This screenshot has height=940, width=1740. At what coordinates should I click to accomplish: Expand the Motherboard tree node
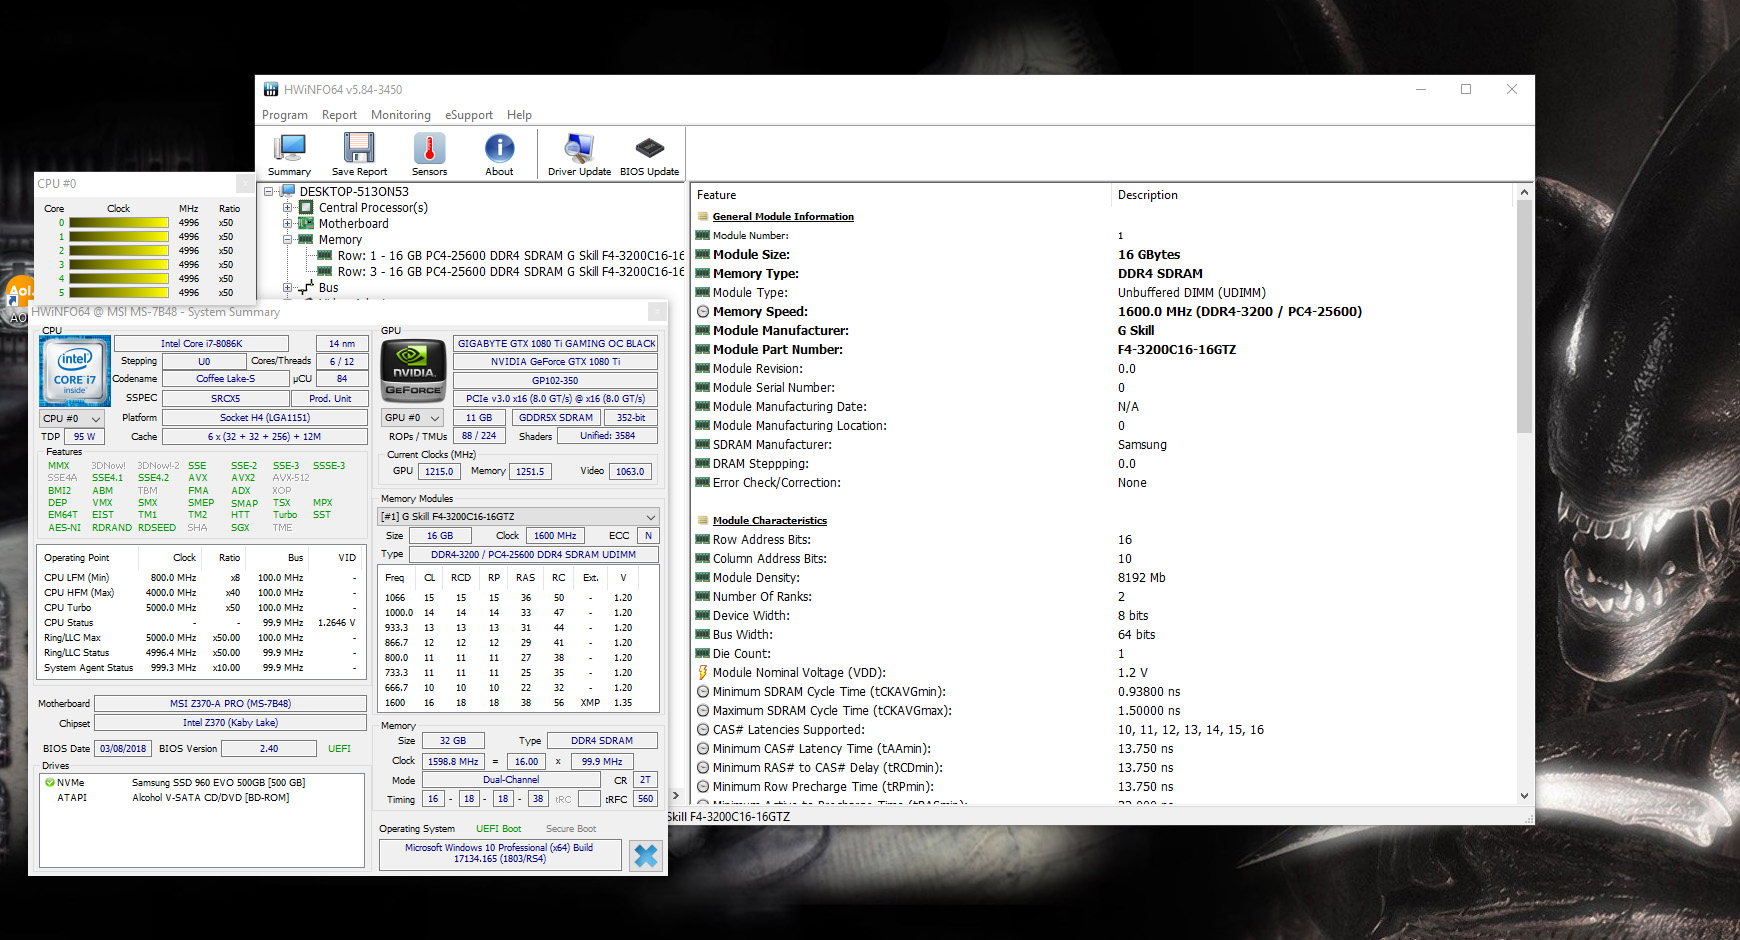(288, 223)
